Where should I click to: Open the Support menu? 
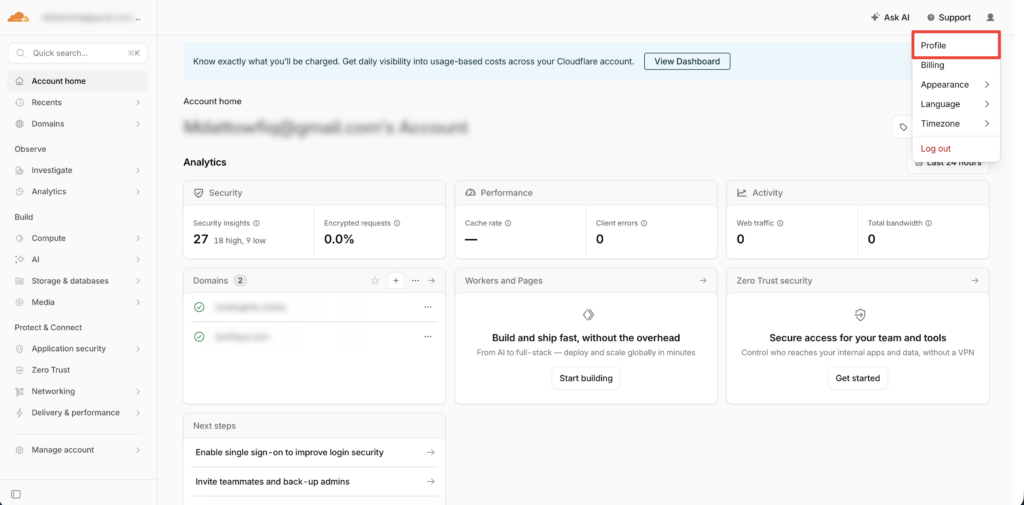point(949,18)
